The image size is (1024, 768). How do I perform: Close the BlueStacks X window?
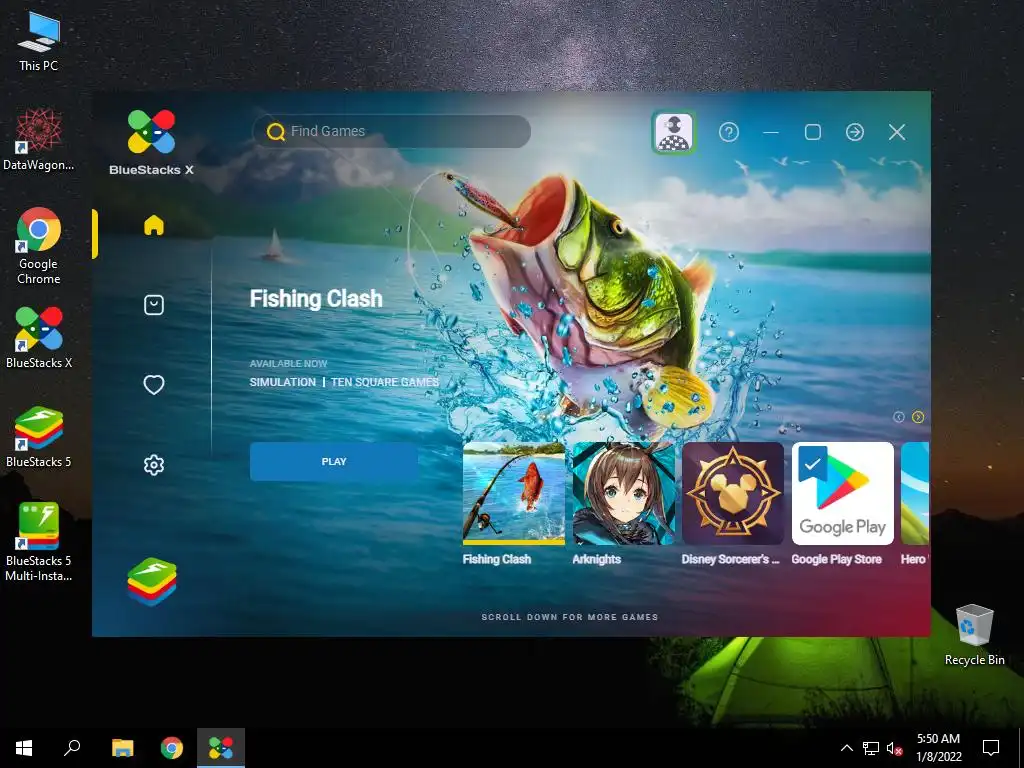897,133
